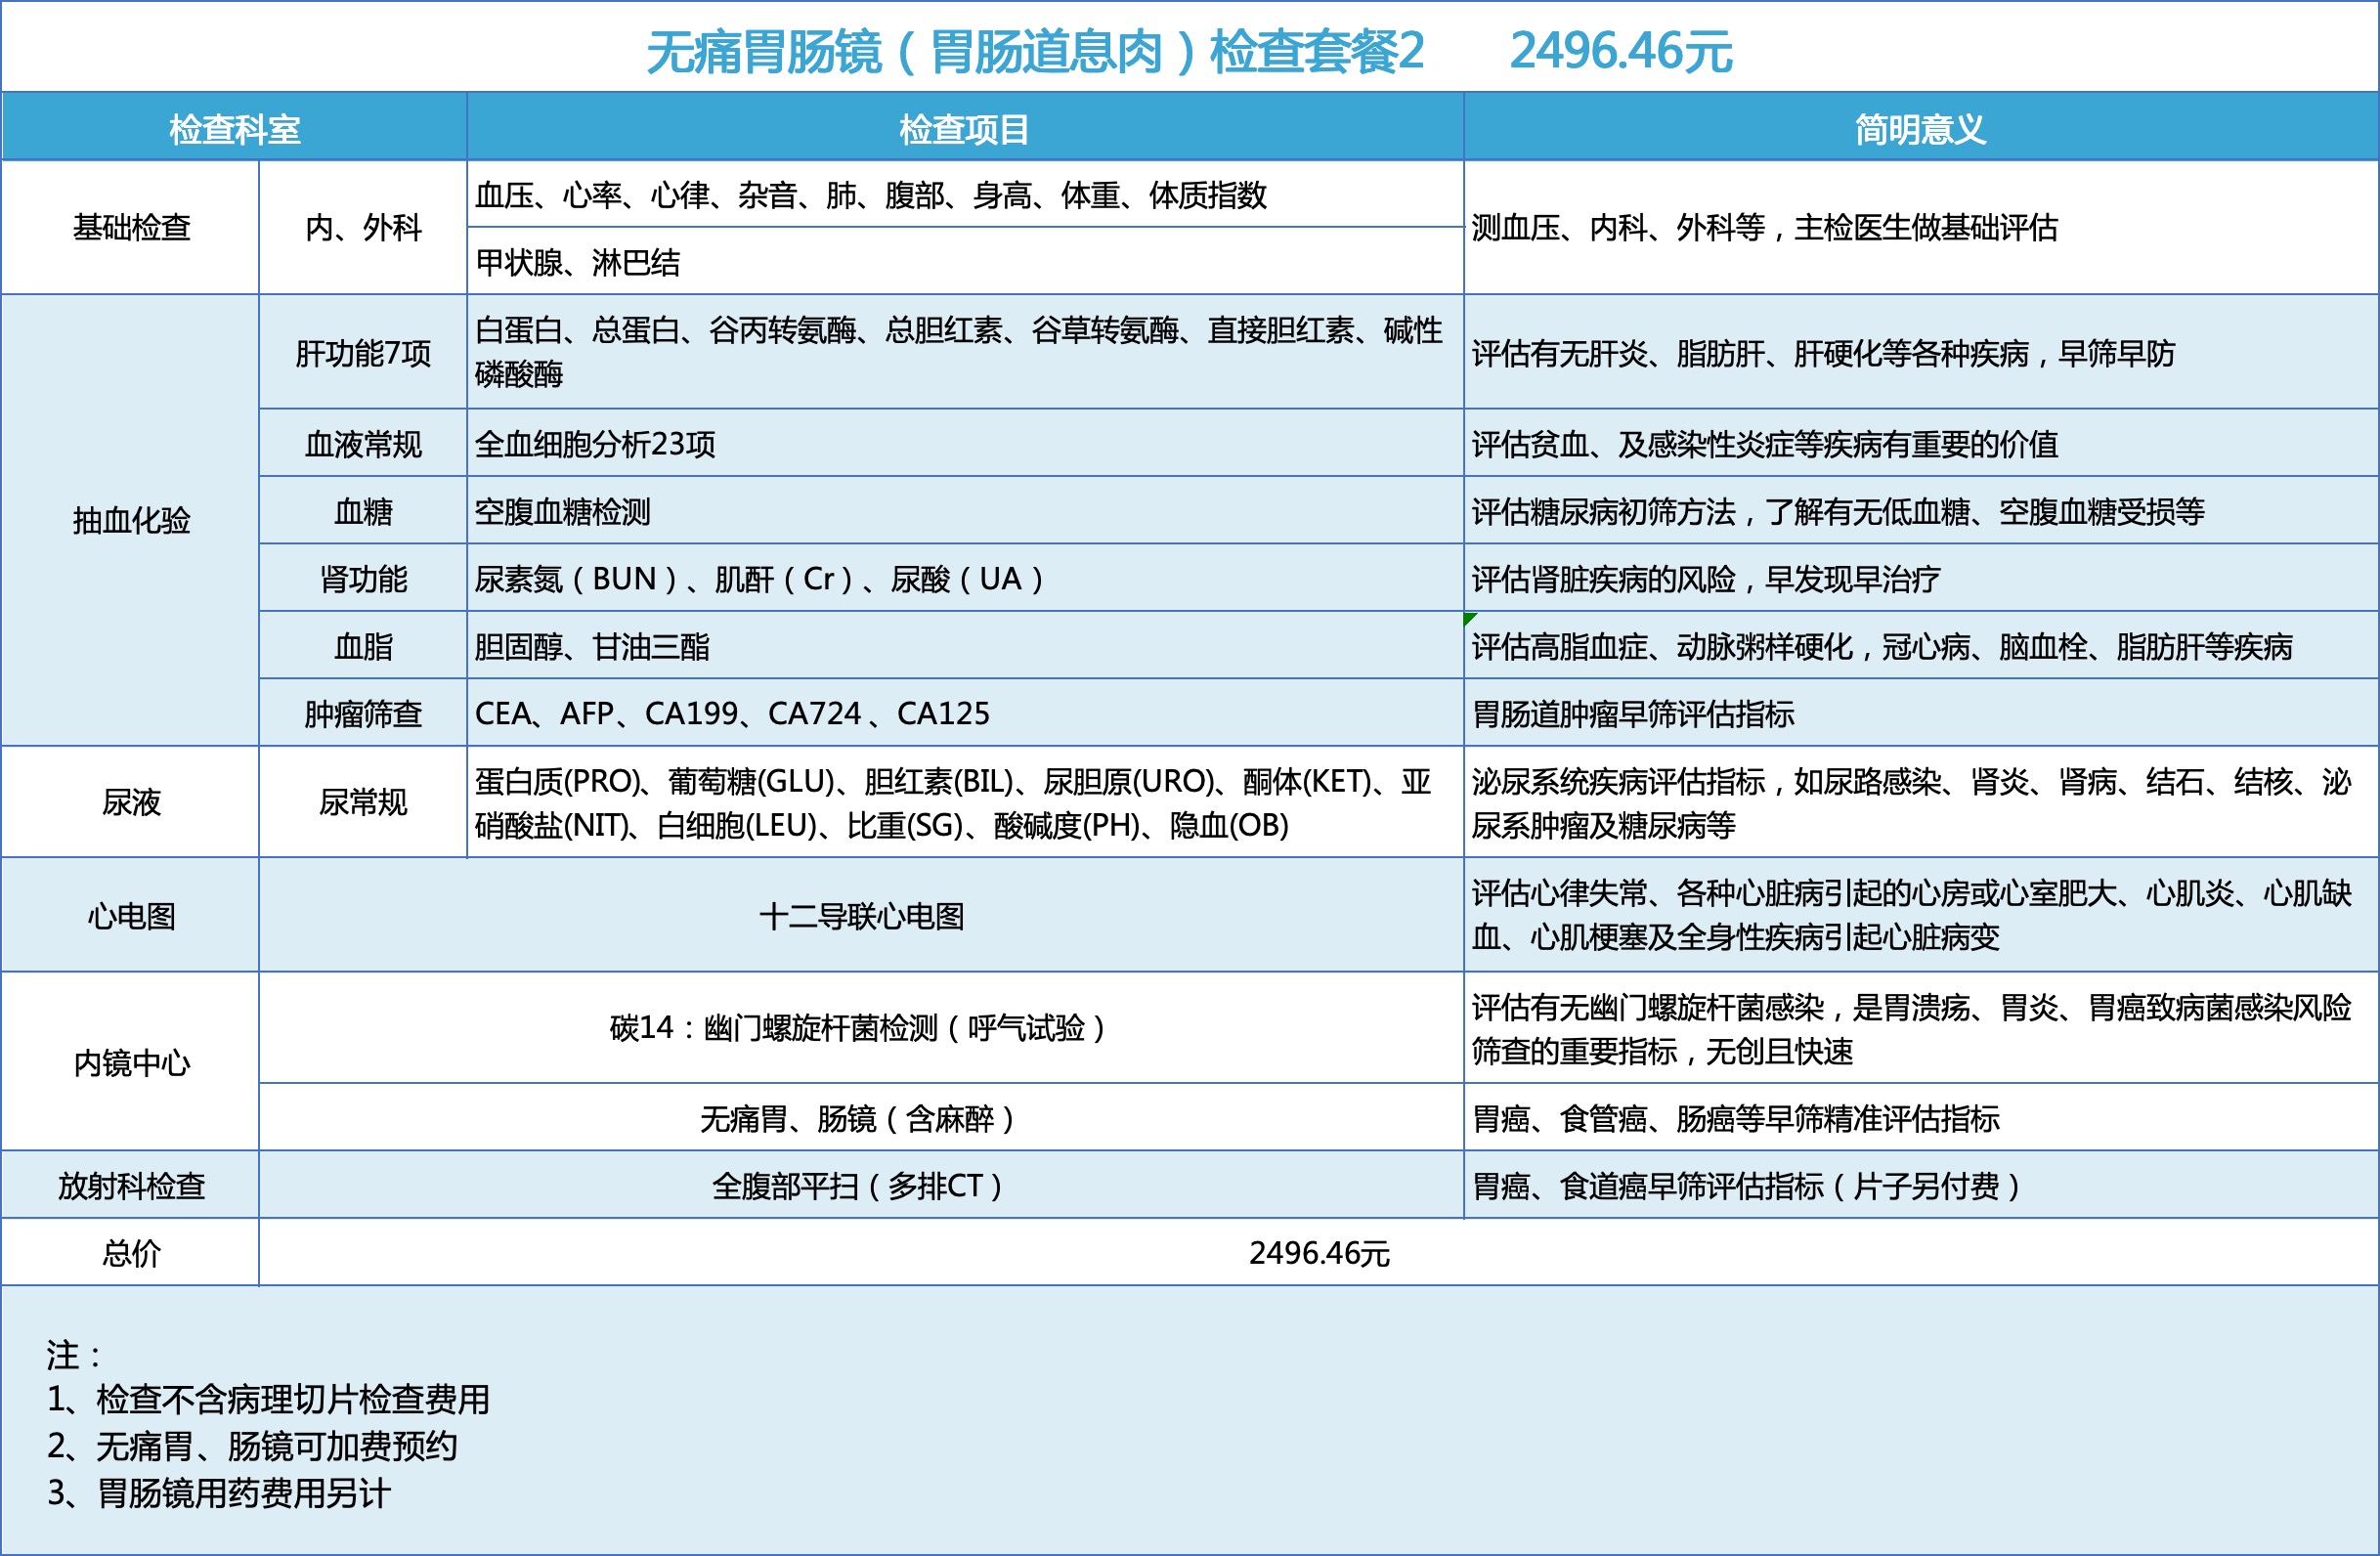The width and height of the screenshot is (2380, 1556).
Task: Click 评估肾脏疾病的风险 description cell
Action: tap(1921, 578)
